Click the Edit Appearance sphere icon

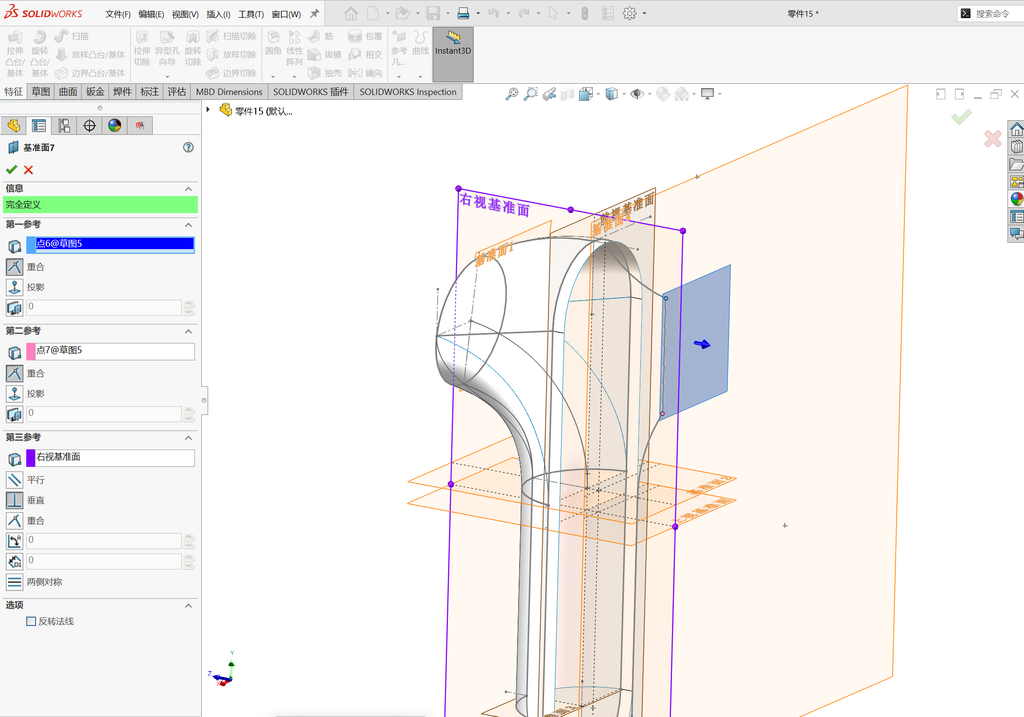tap(663, 94)
